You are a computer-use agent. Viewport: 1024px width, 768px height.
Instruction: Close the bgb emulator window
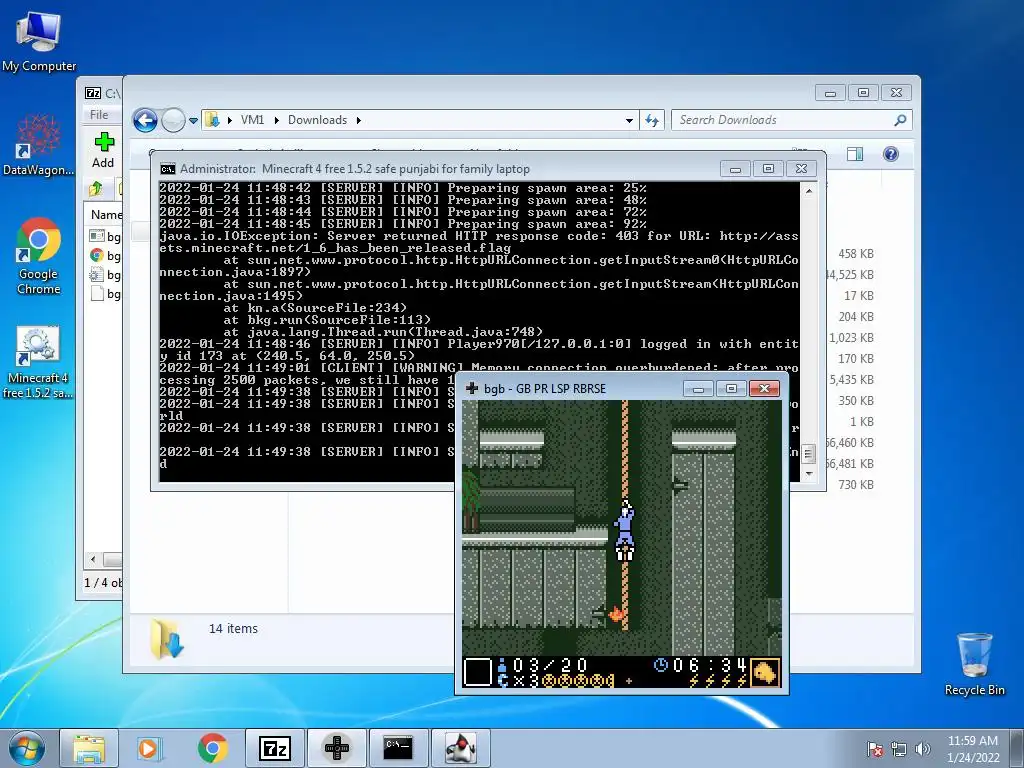[x=764, y=389]
